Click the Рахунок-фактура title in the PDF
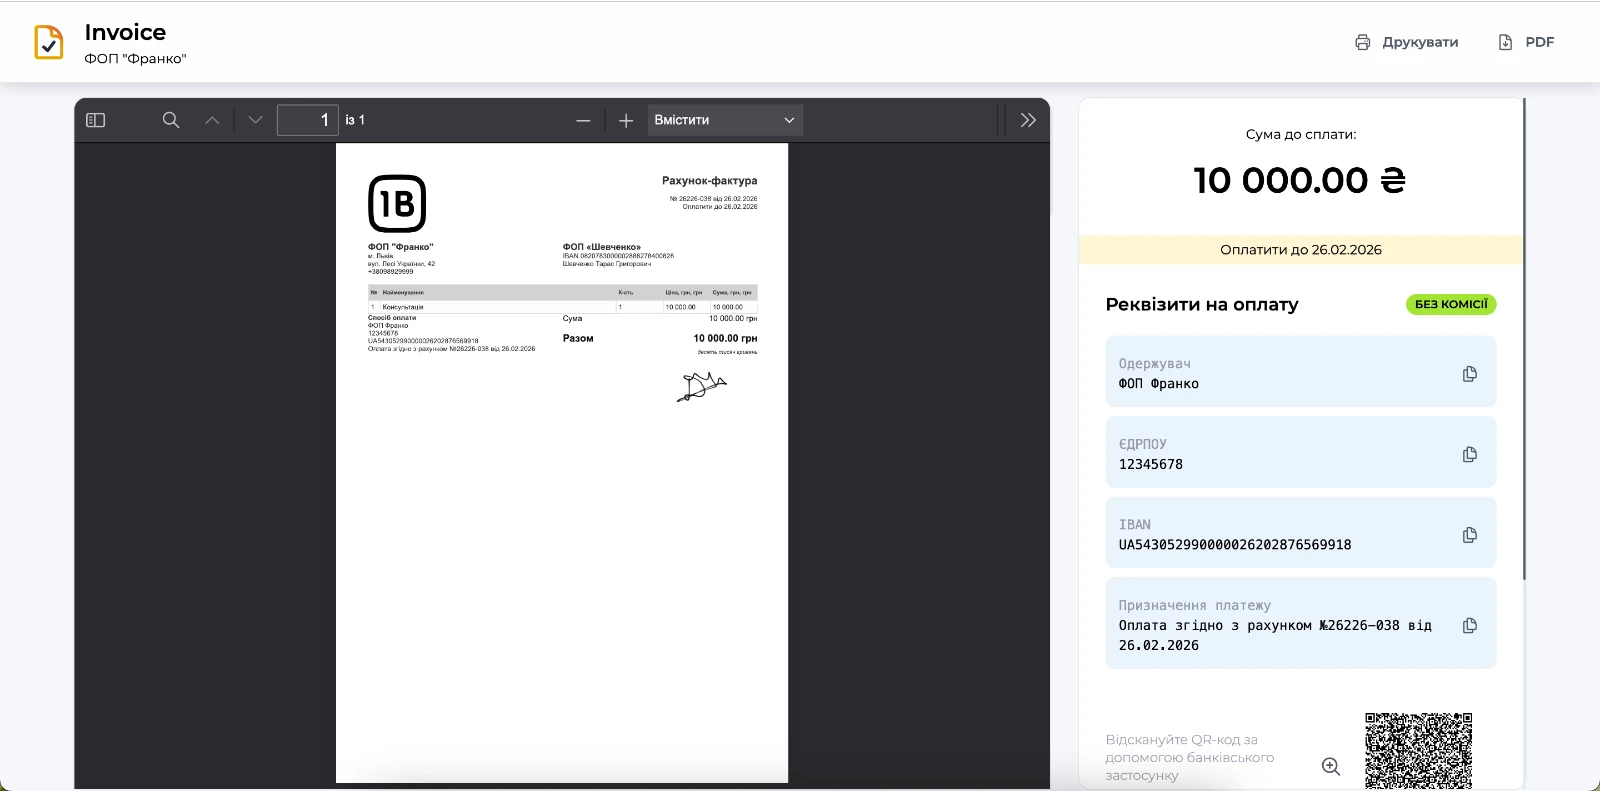The height and width of the screenshot is (791, 1600). click(709, 181)
